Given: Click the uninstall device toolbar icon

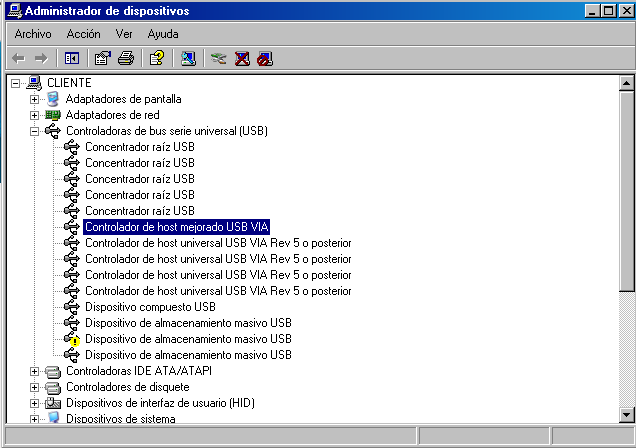Looking at the screenshot, I should point(242,59).
